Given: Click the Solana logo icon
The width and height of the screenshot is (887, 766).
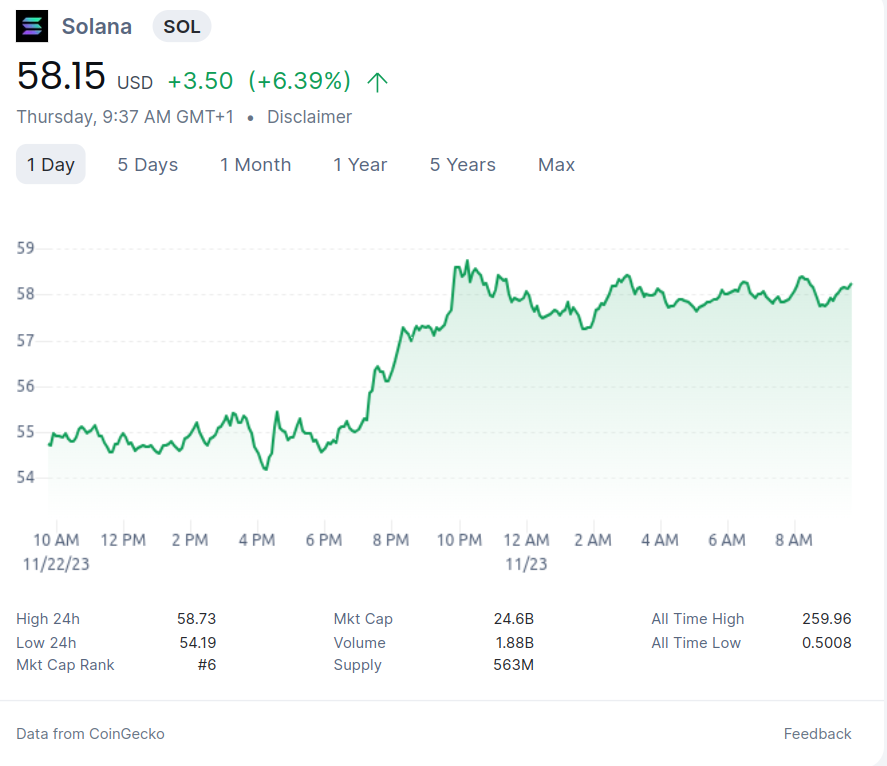Looking at the screenshot, I should point(31,26).
